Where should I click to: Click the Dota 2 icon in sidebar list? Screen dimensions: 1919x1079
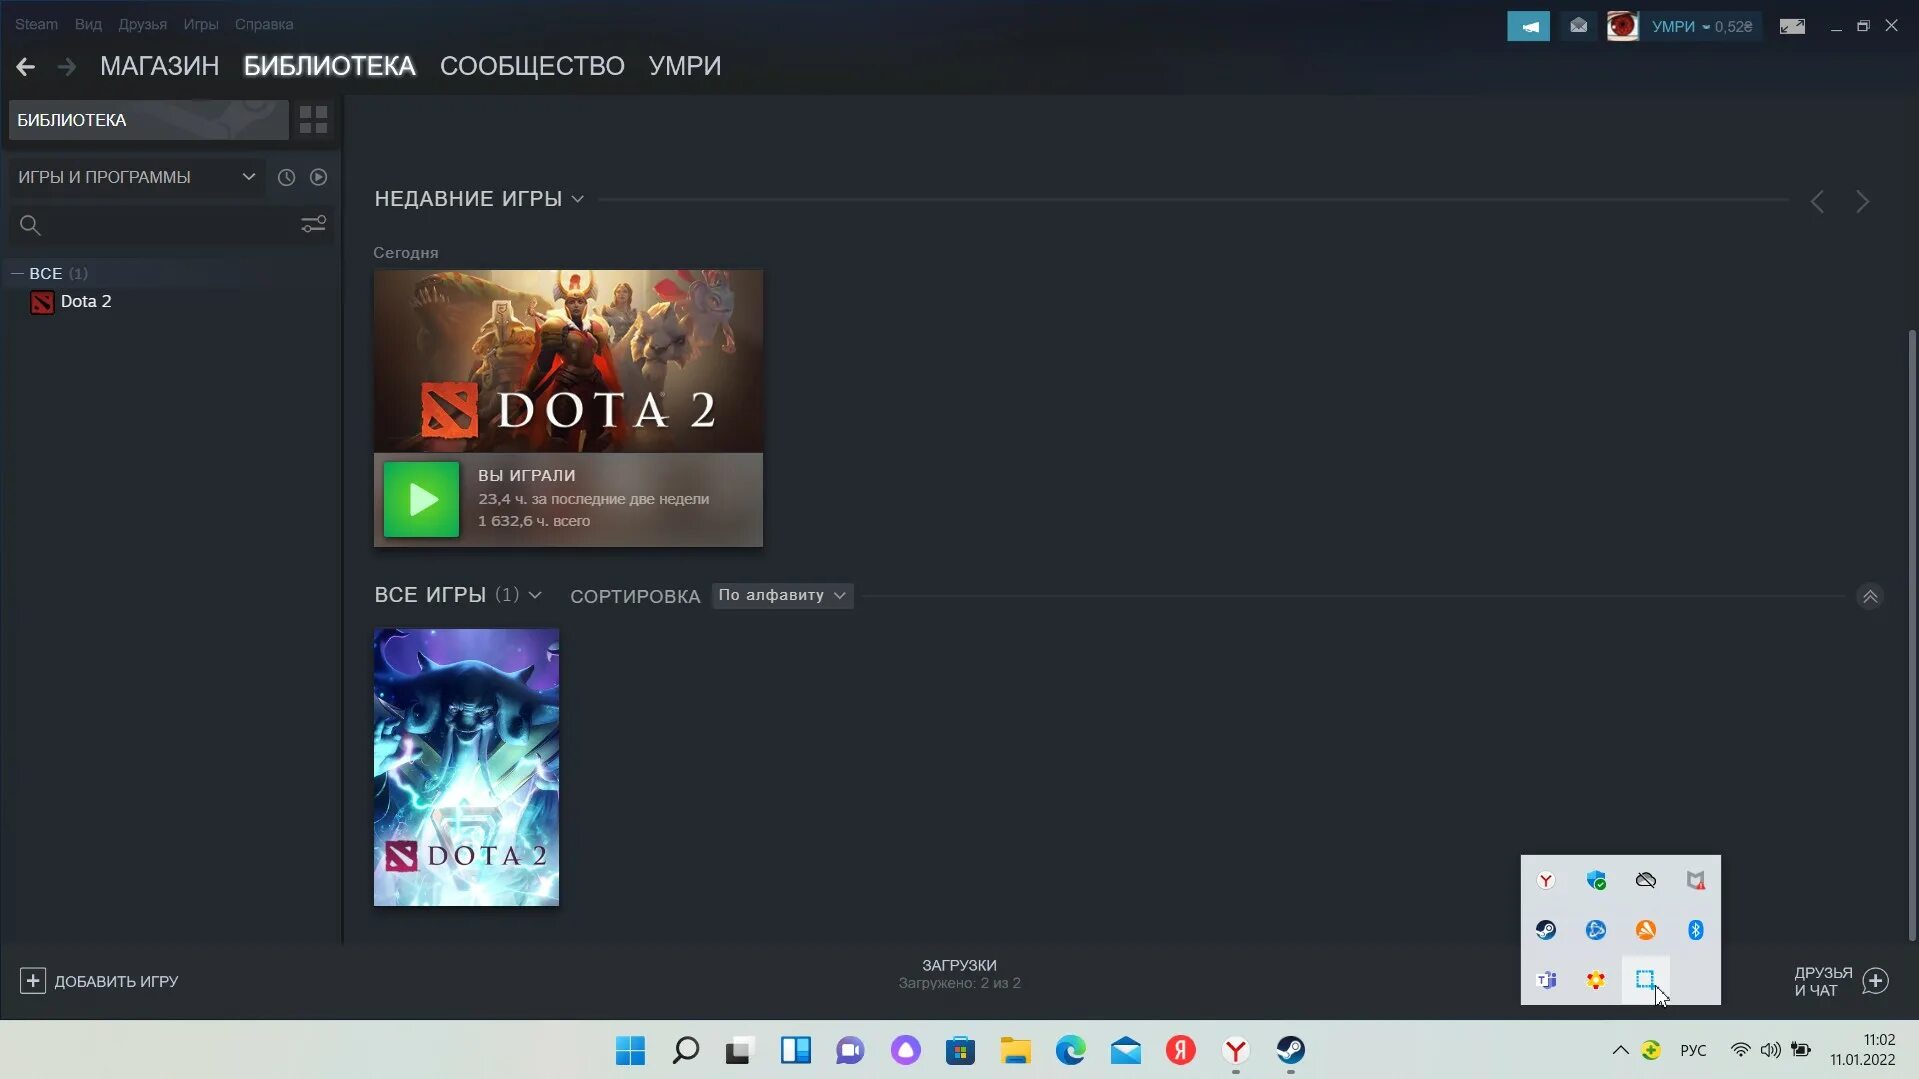[x=42, y=302]
